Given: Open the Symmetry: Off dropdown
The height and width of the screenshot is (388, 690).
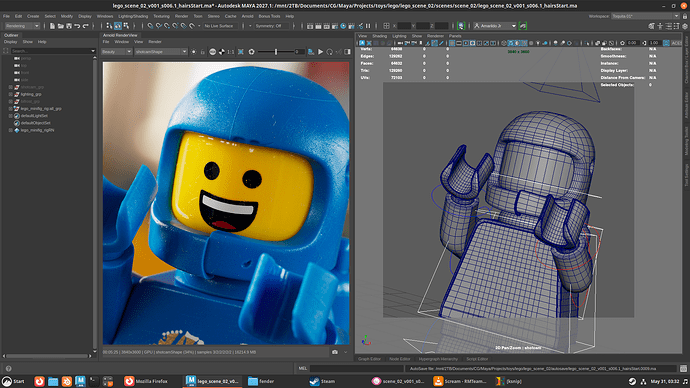Looking at the screenshot, I should (273, 26).
